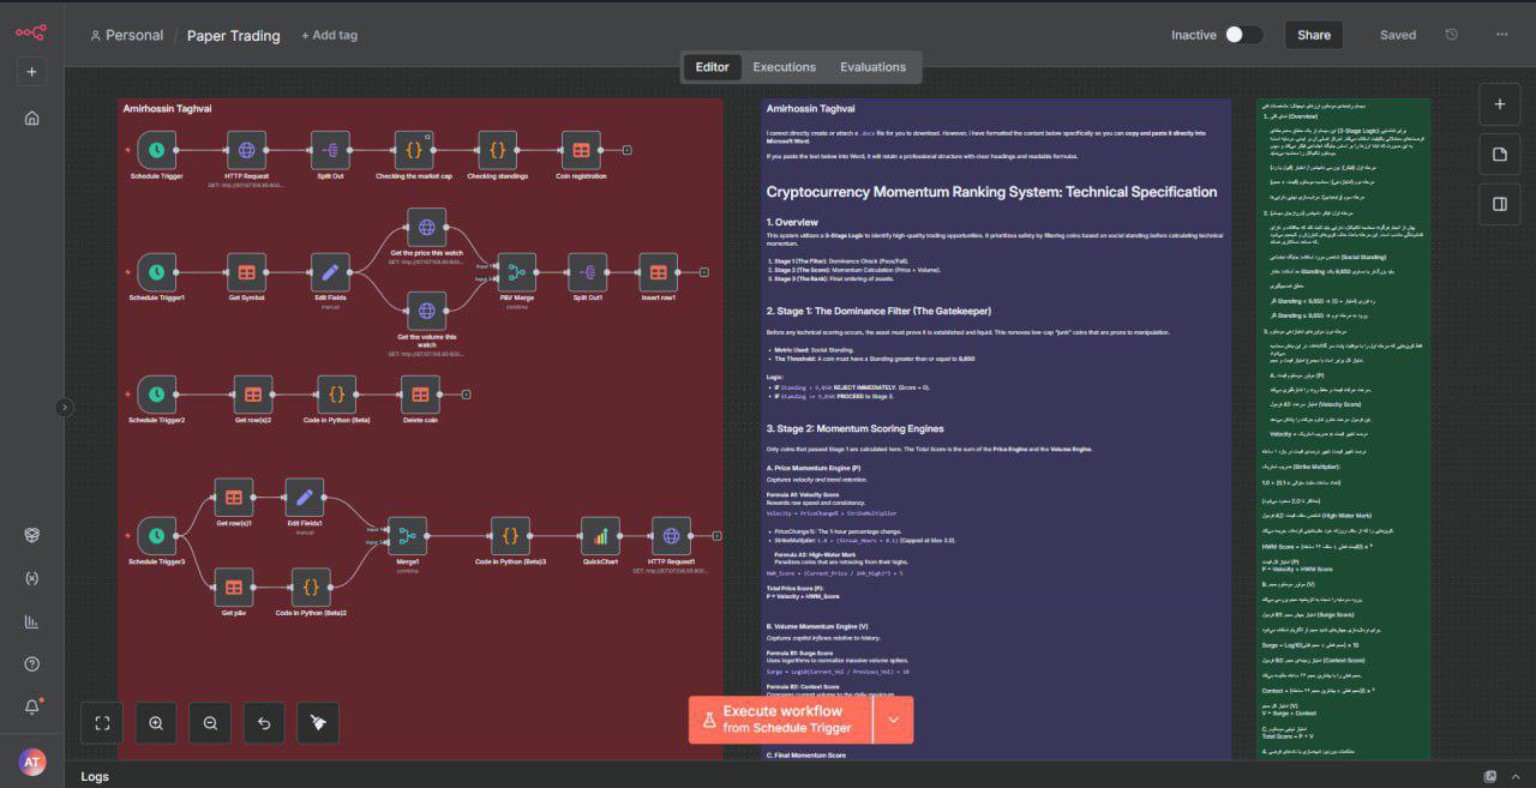The width and height of the screenshot is (1536, 788).
Task: Click the Paper Trading workflow name
Action: click(233, 35)
